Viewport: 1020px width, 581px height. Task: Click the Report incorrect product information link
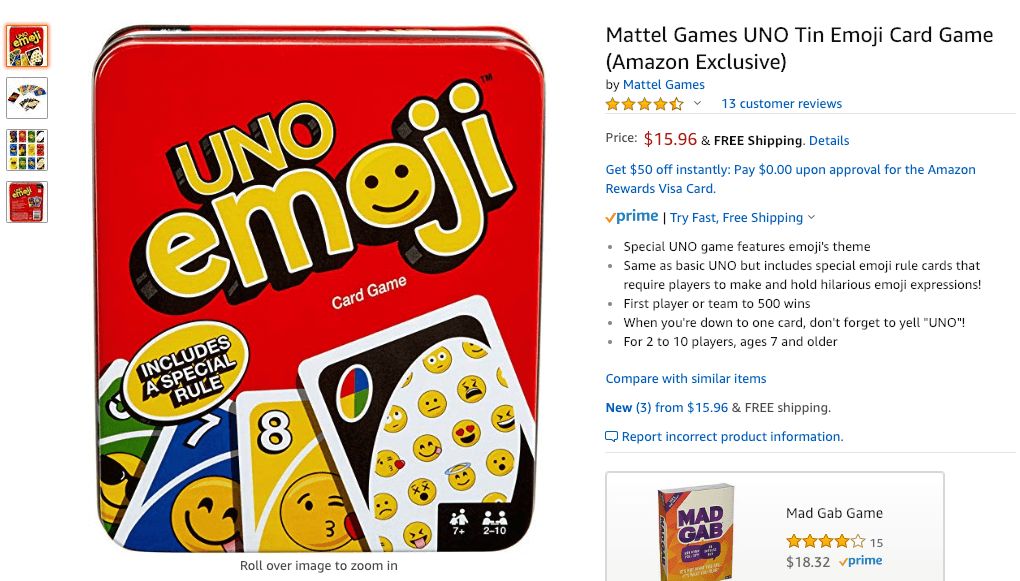coord(732,437)
